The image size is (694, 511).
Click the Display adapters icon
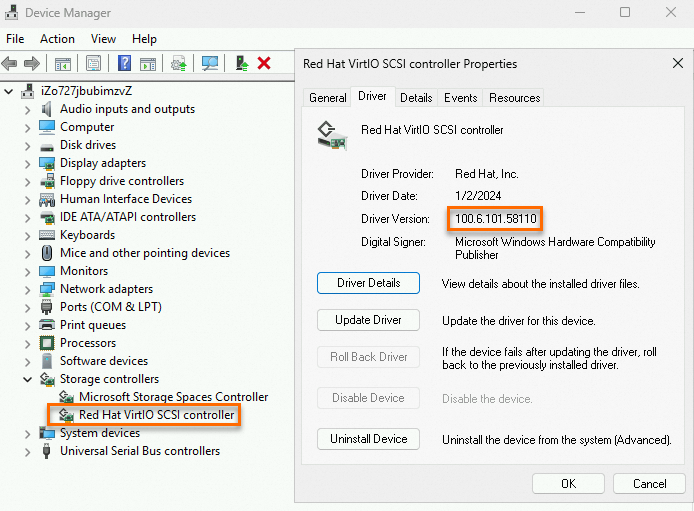pyautogui.click(x=46, y=163)
